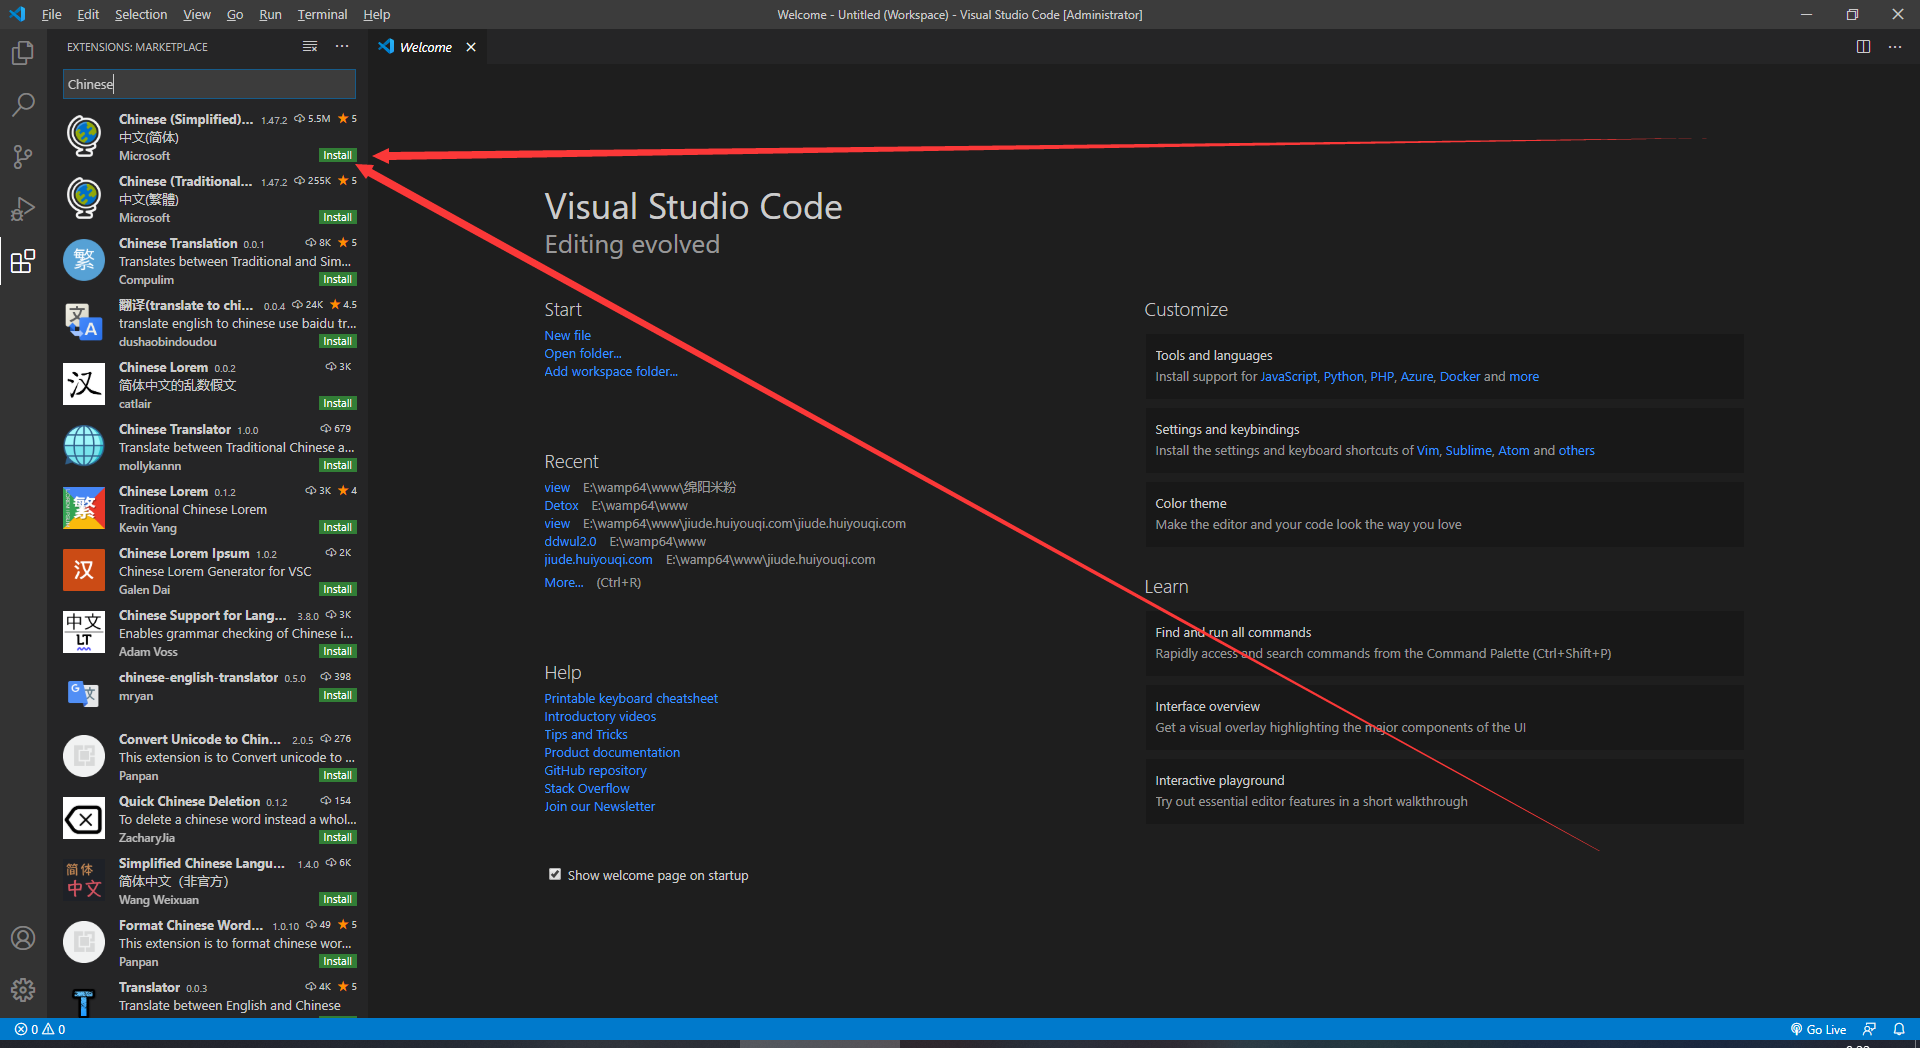The image size is (1920, 1048).
Task: Show More recent items link
Action: [564, 582]
